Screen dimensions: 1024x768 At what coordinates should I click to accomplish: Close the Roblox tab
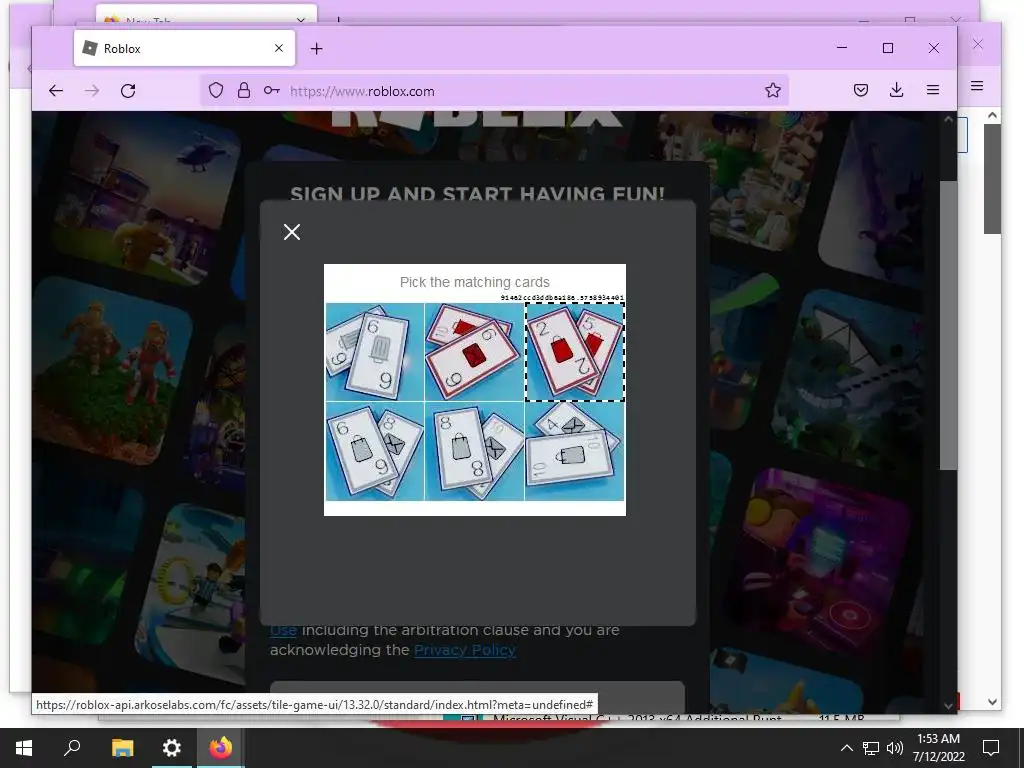tap(279, 48)
